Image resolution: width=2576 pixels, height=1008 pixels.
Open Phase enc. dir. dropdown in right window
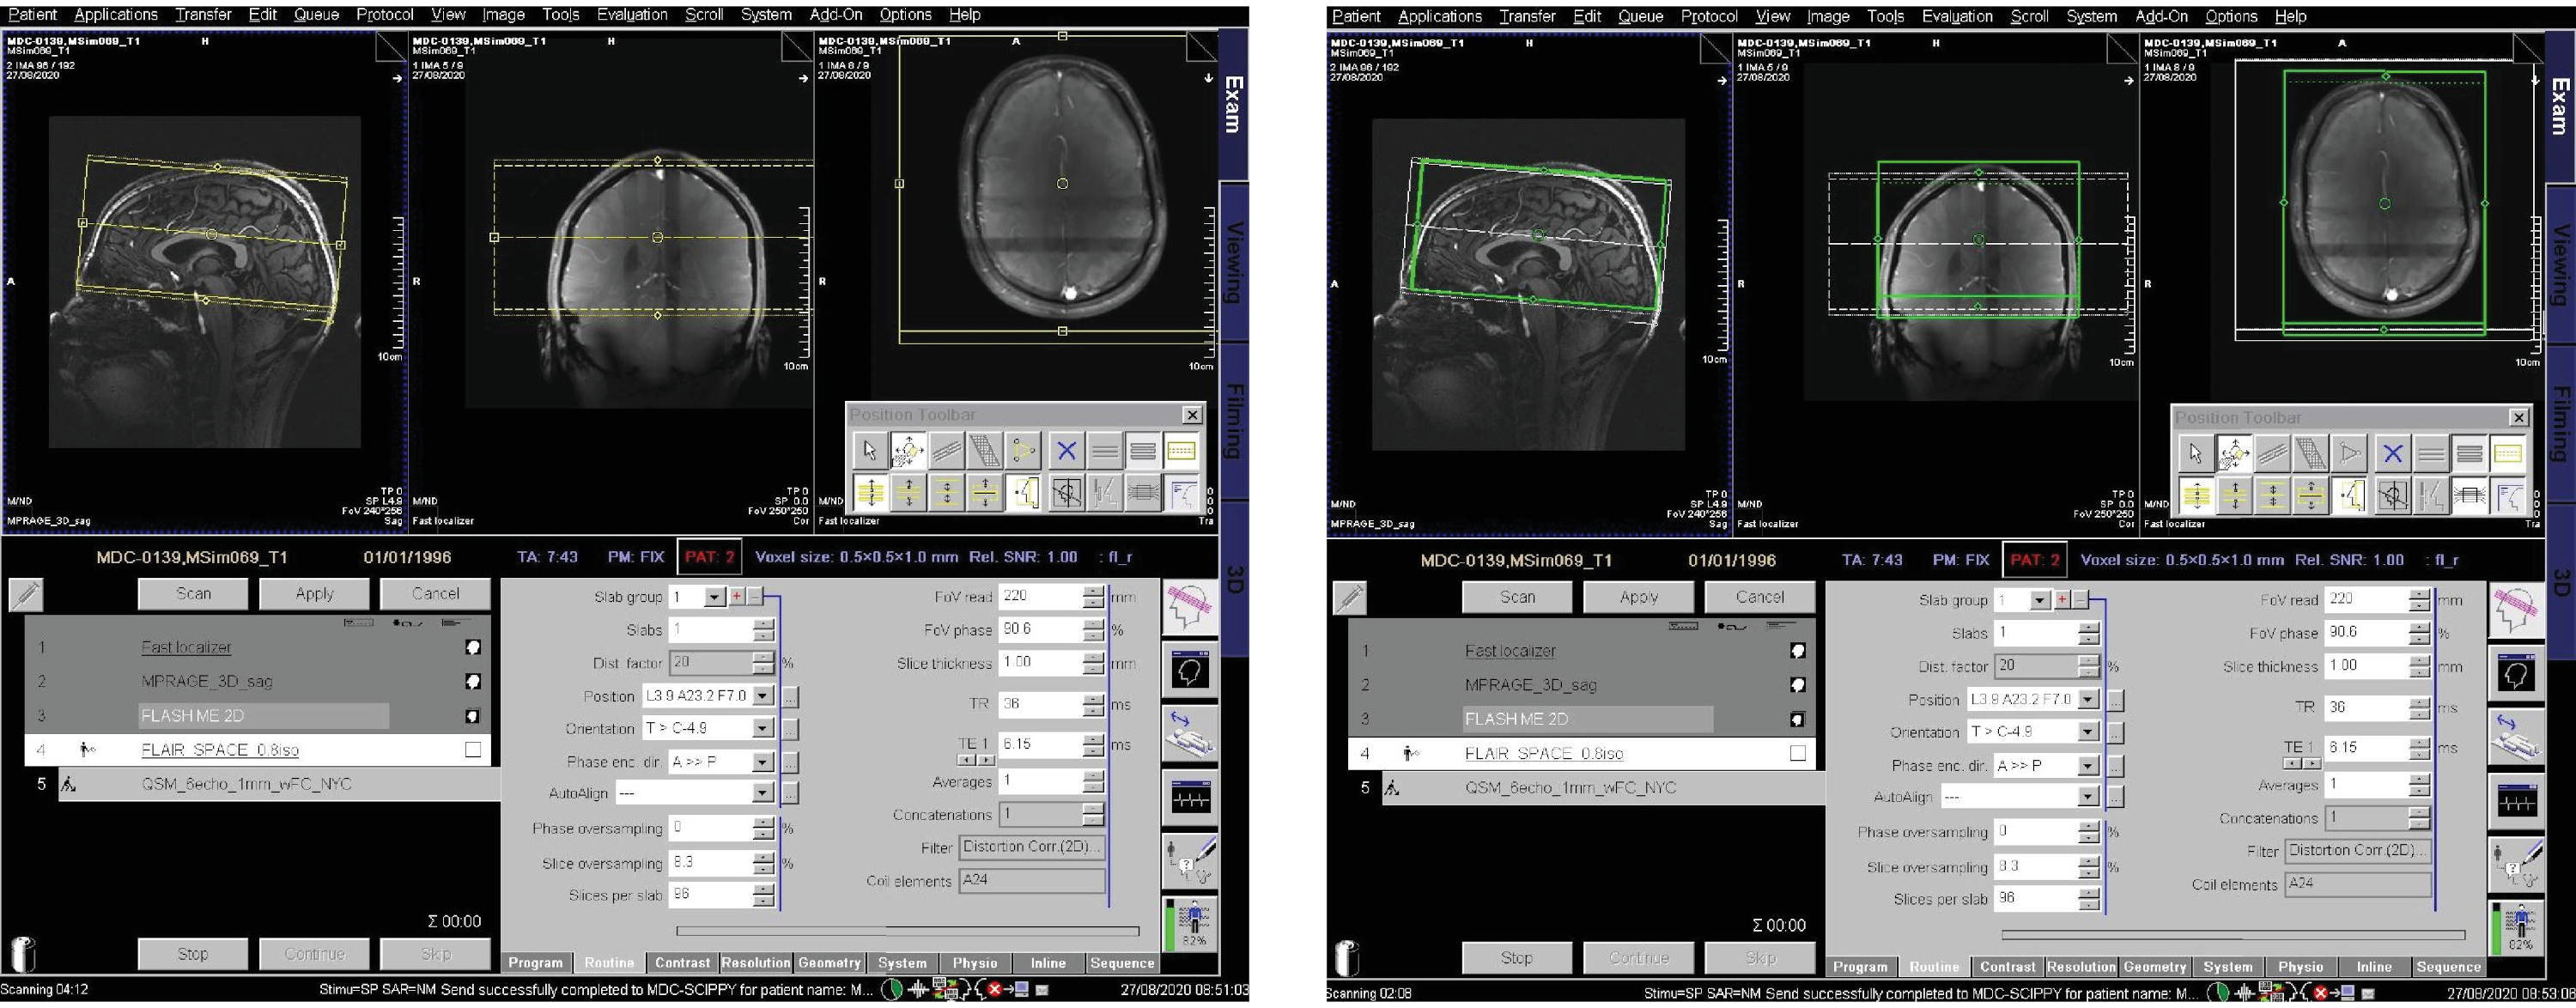(2087, 766)
